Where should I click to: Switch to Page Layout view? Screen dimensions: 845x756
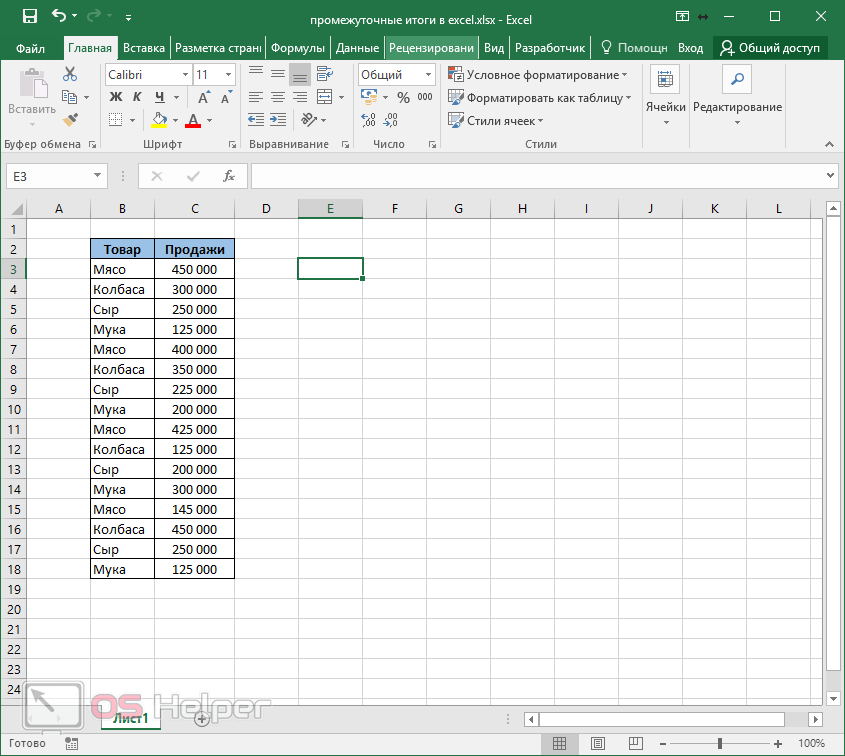[598, 744]
